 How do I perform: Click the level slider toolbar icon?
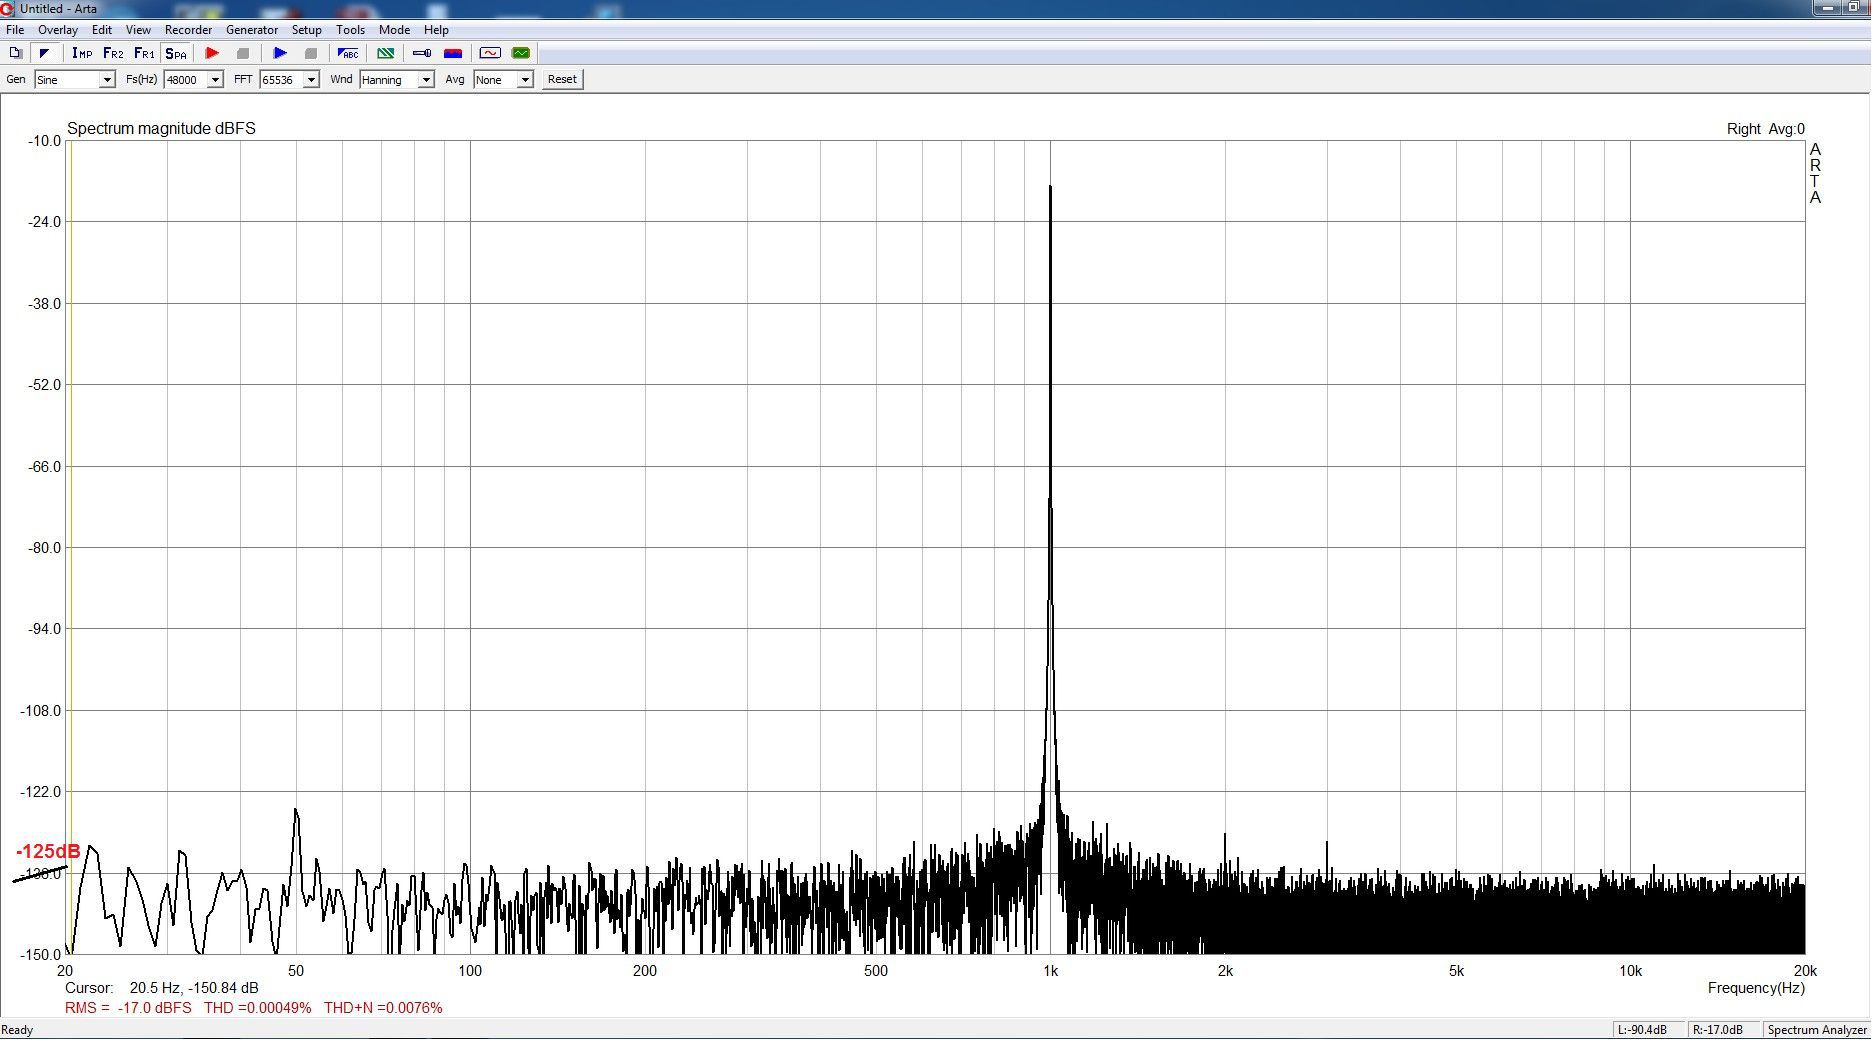pyautogui.click(x=422, y=53)
